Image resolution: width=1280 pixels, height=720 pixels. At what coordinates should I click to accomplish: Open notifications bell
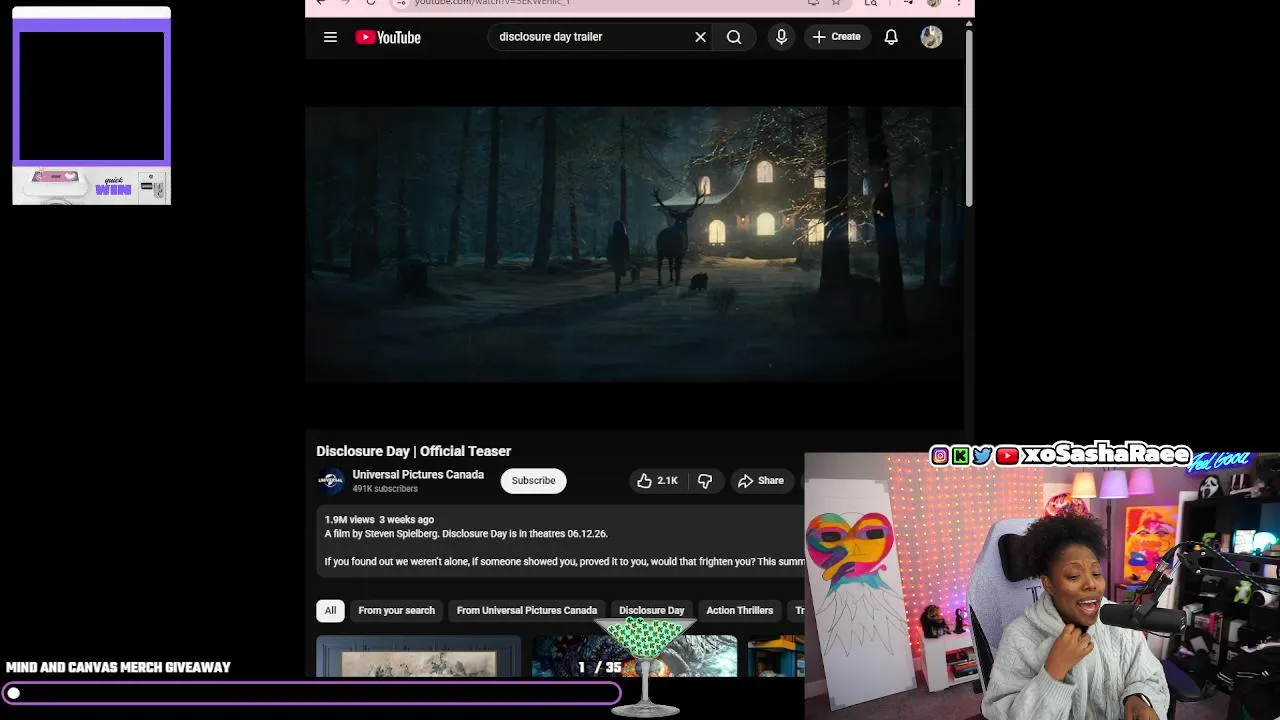pos(891,37)
